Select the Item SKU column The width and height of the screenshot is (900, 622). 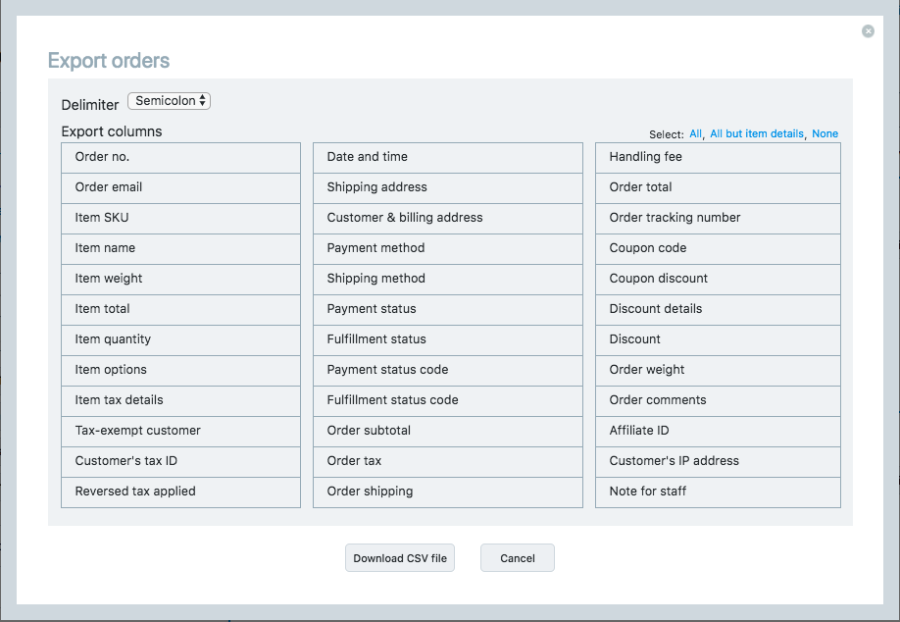pos(180,218)
